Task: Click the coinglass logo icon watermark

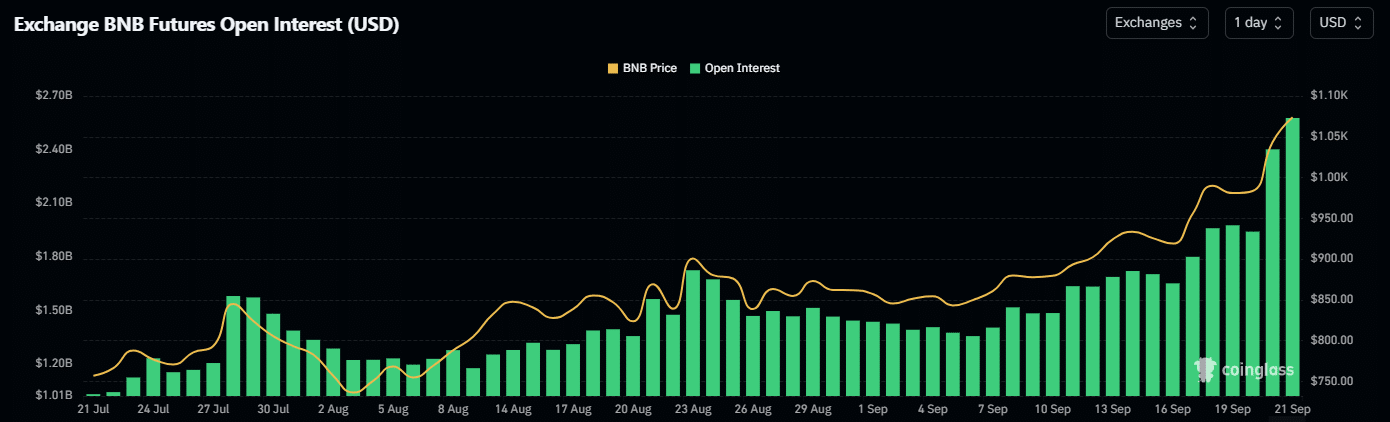Action: point(1206,369)
